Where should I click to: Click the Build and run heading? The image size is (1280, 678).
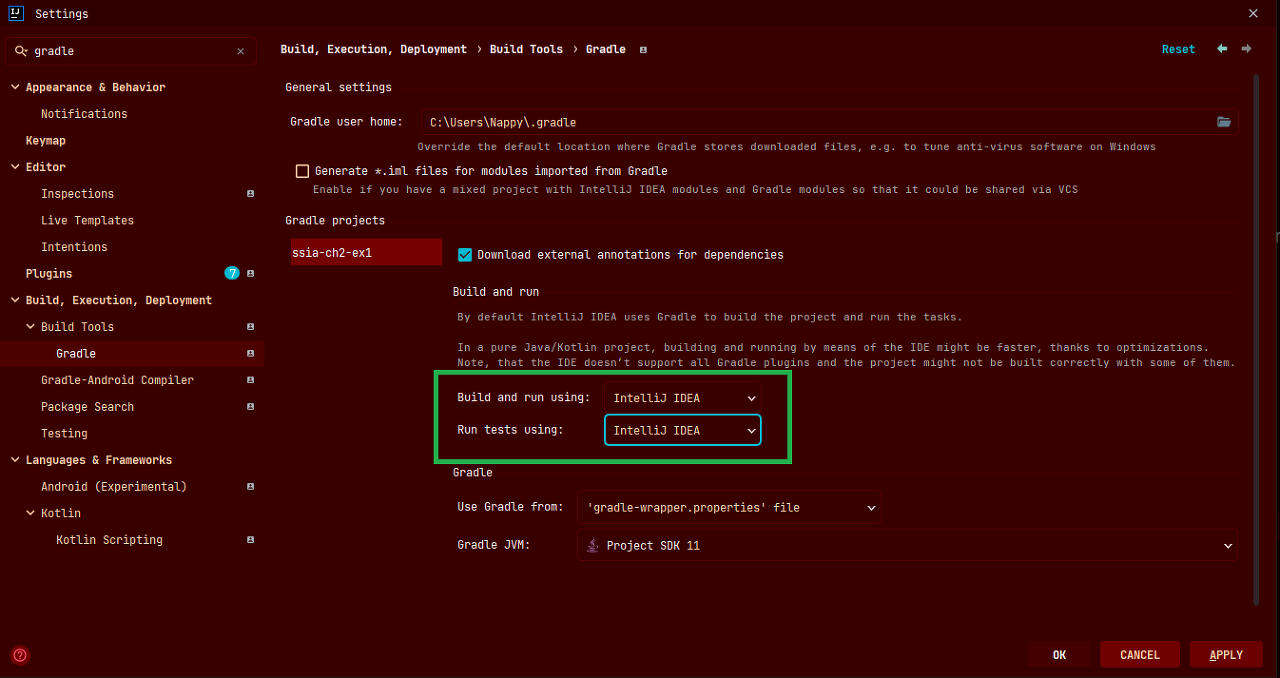pyautogui.click(x=496, y=292)
